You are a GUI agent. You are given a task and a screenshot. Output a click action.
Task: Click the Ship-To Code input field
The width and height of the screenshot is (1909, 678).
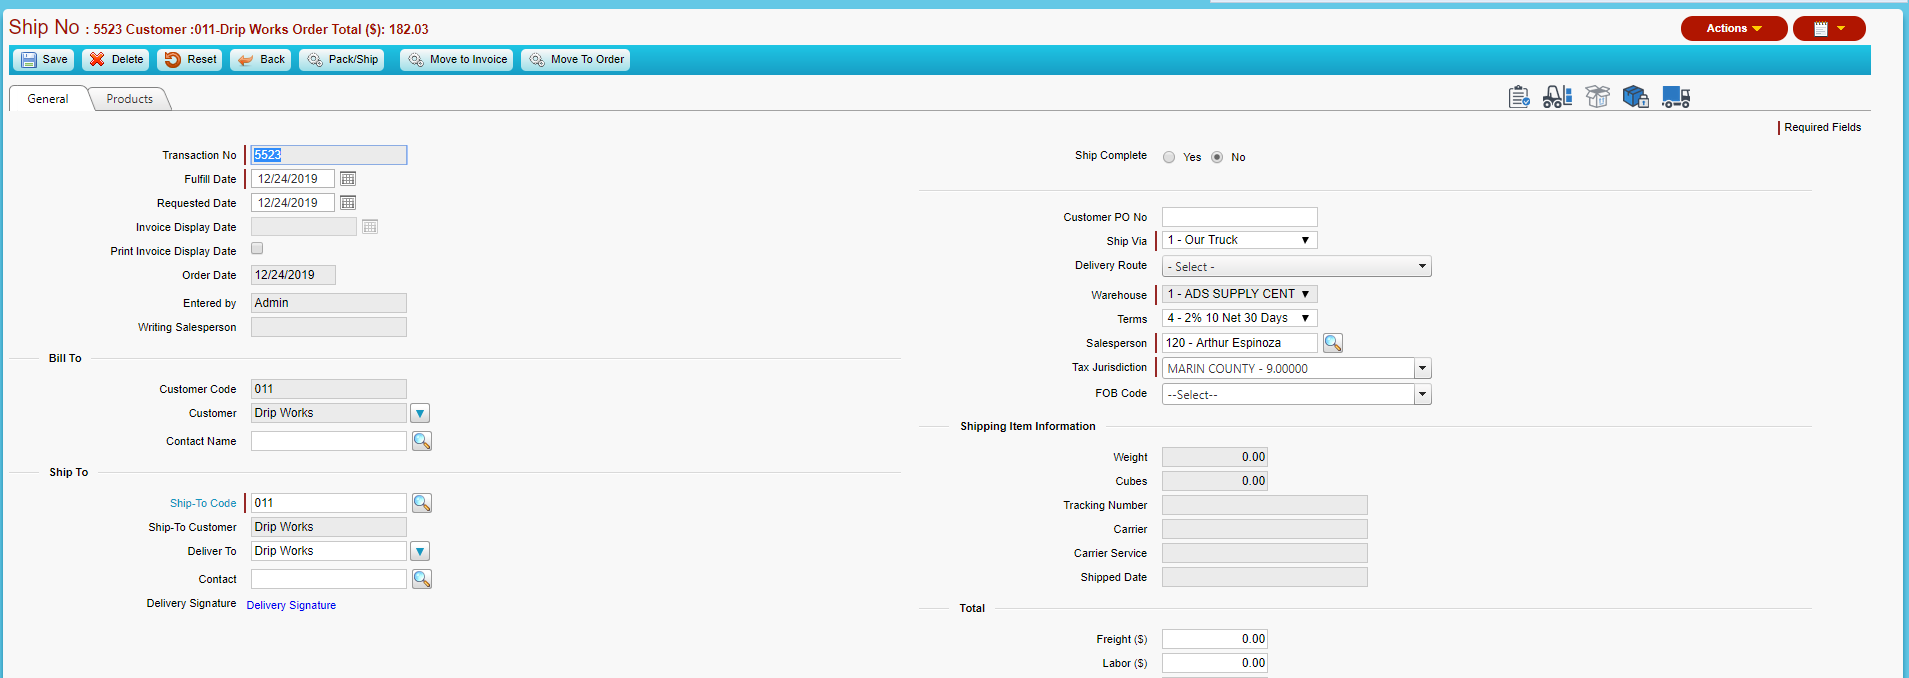329,503
